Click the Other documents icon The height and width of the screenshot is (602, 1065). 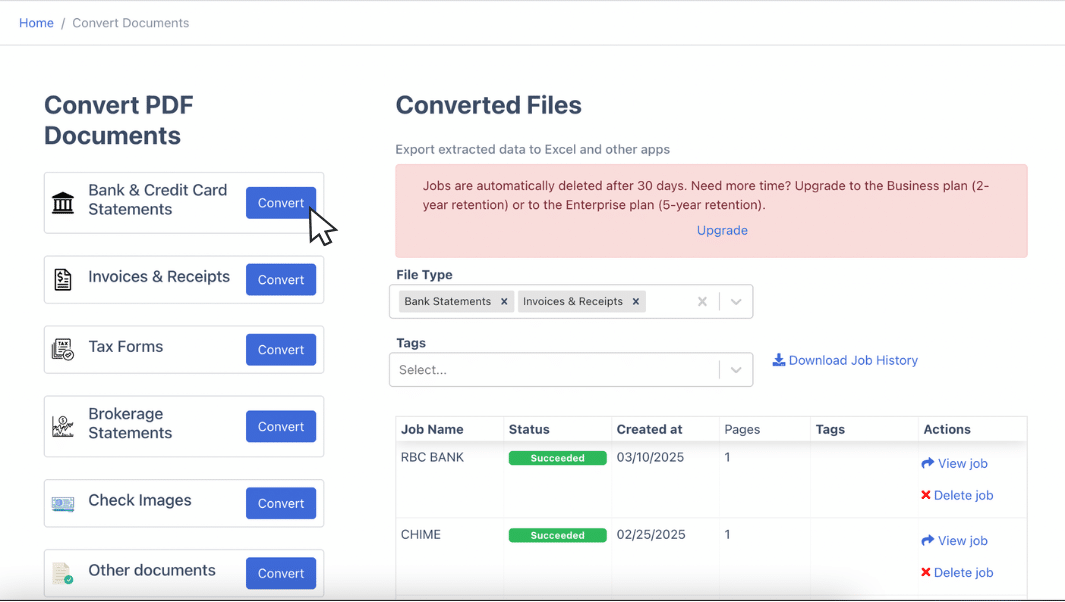pos(62,573)
